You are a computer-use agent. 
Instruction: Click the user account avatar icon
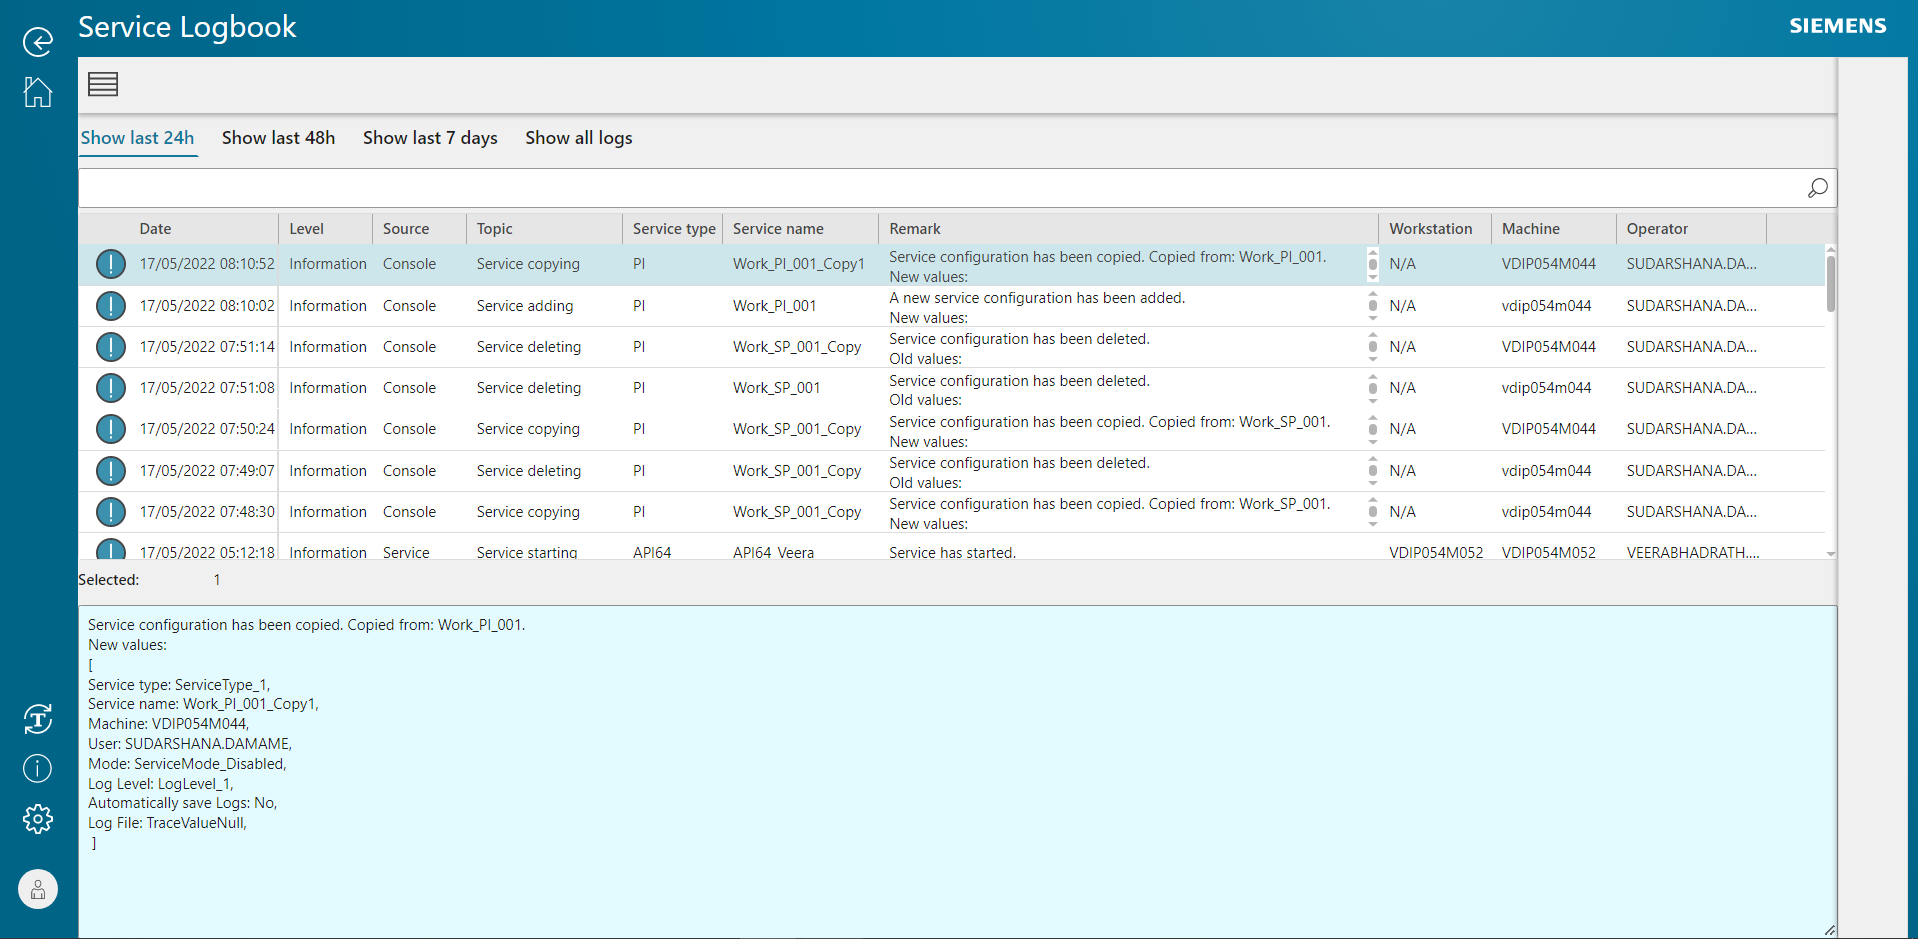click(37, 889)
